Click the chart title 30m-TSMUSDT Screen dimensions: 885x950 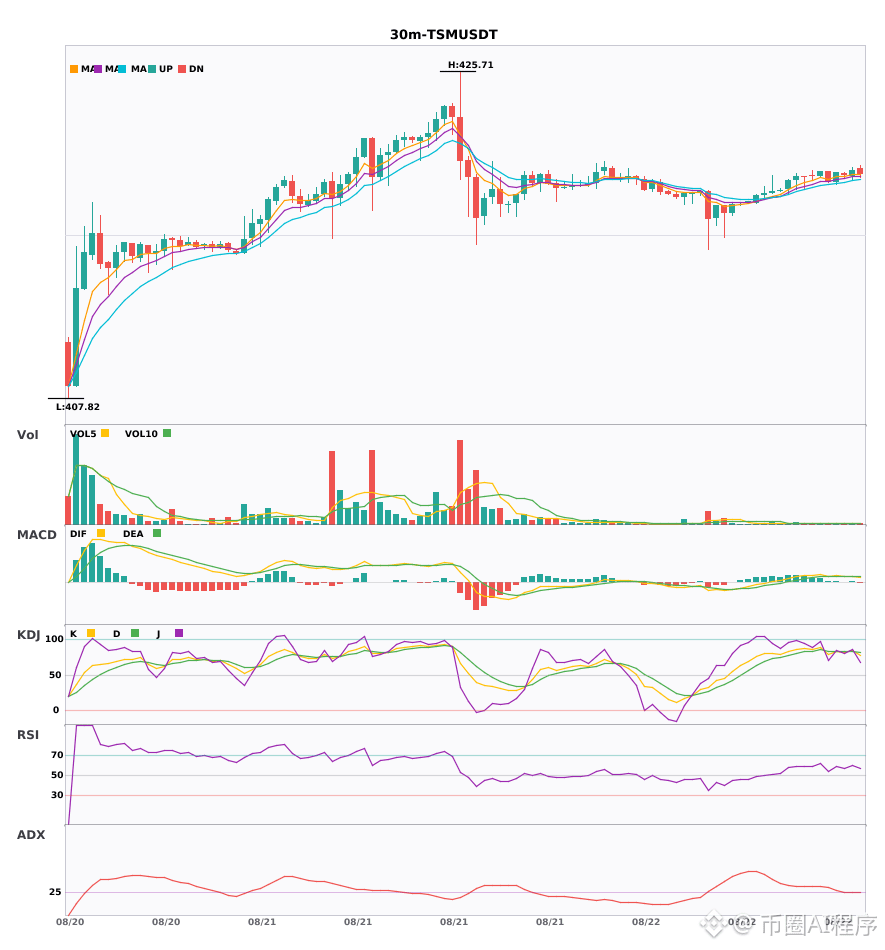click(x=443, y=35)
